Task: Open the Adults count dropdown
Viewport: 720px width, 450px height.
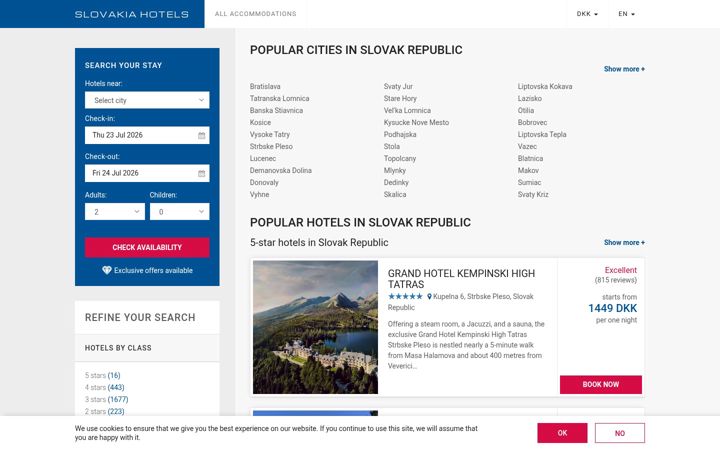Action: pyautogui.click(x=115, y=212)
